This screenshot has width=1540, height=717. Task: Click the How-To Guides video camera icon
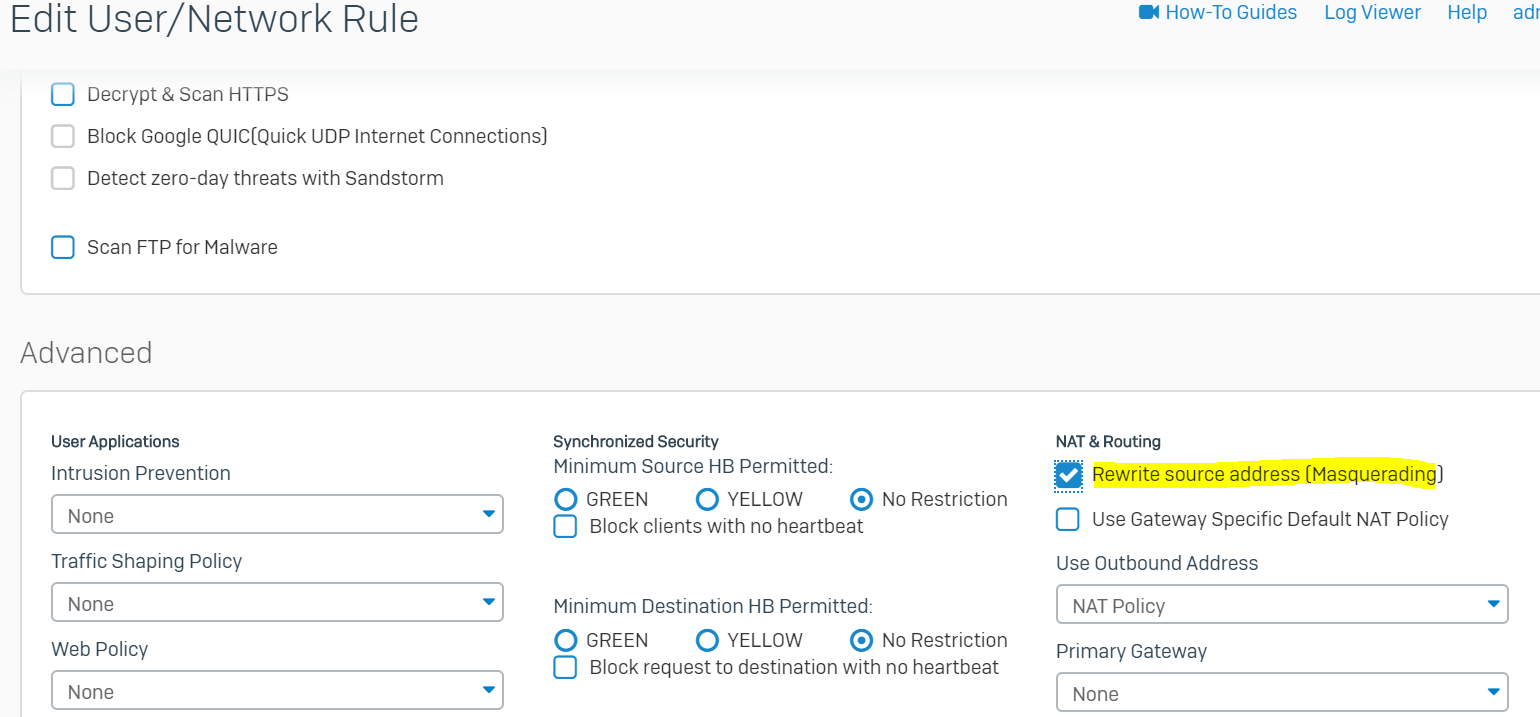click(x=1148, y=12)
